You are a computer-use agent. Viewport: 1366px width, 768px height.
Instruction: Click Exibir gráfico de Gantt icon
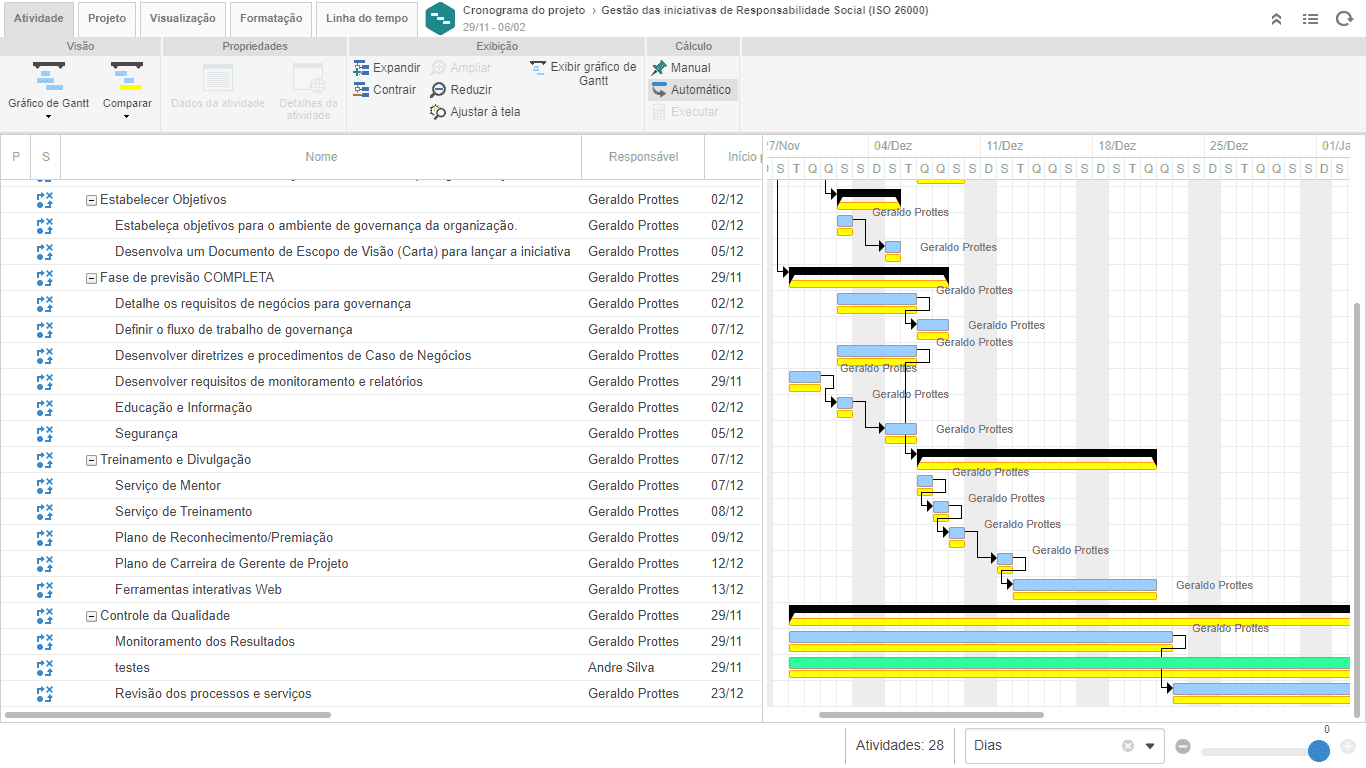pyautogui.click(x=538, y=68)
